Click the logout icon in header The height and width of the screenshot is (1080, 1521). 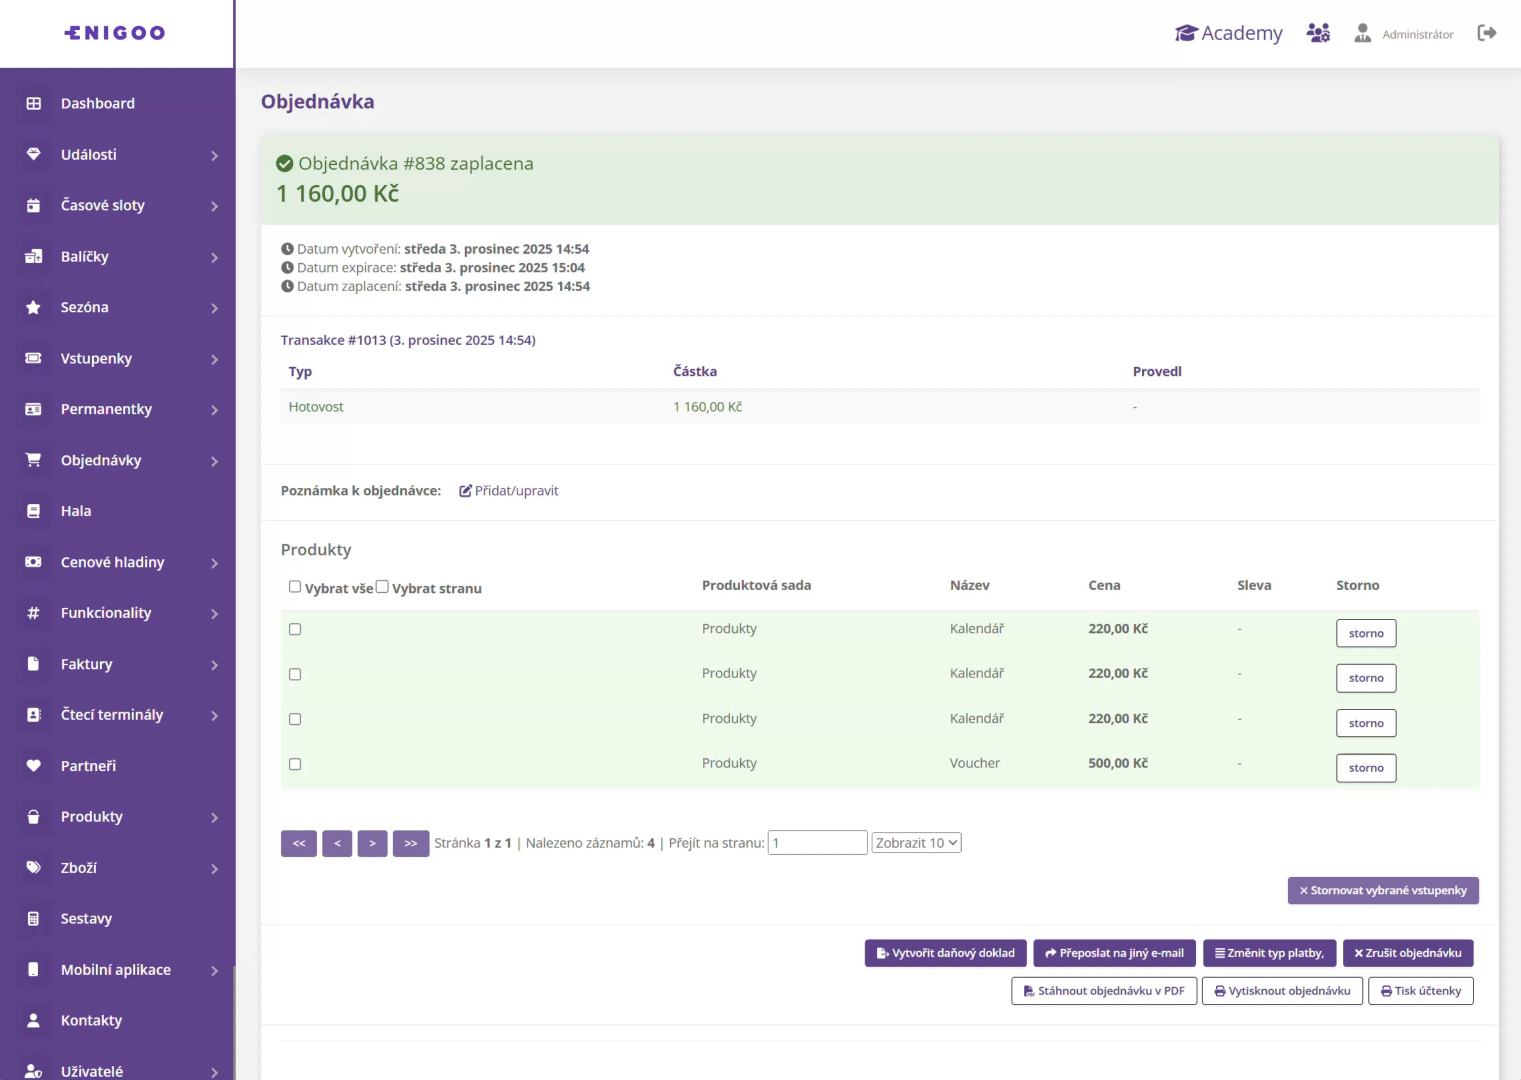point(1487,33)
